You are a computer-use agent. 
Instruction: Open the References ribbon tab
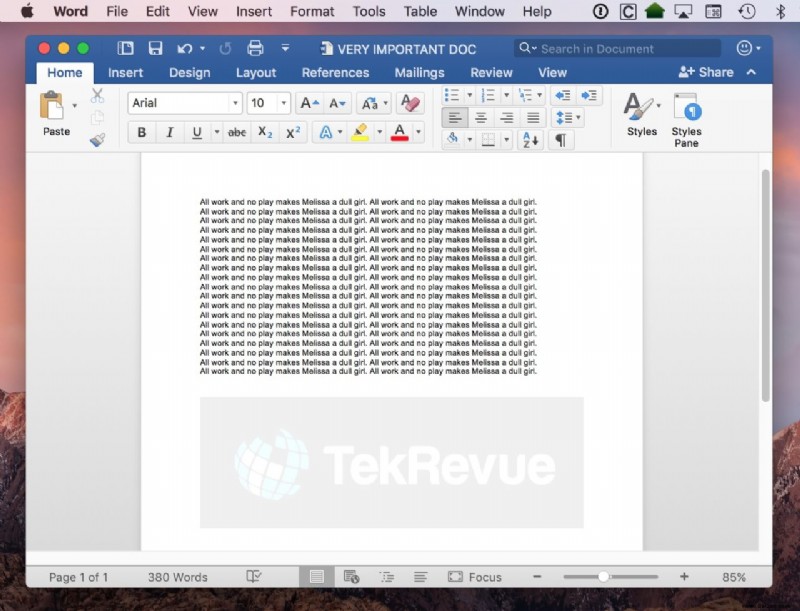coord(335,73)
